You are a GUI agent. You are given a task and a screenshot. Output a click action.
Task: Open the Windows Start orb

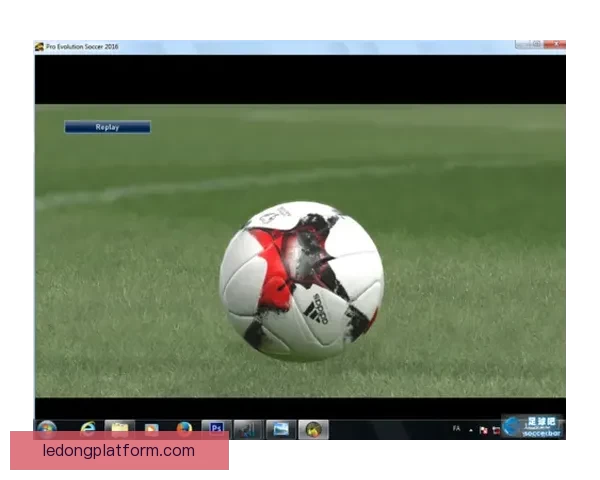(47, 429)
